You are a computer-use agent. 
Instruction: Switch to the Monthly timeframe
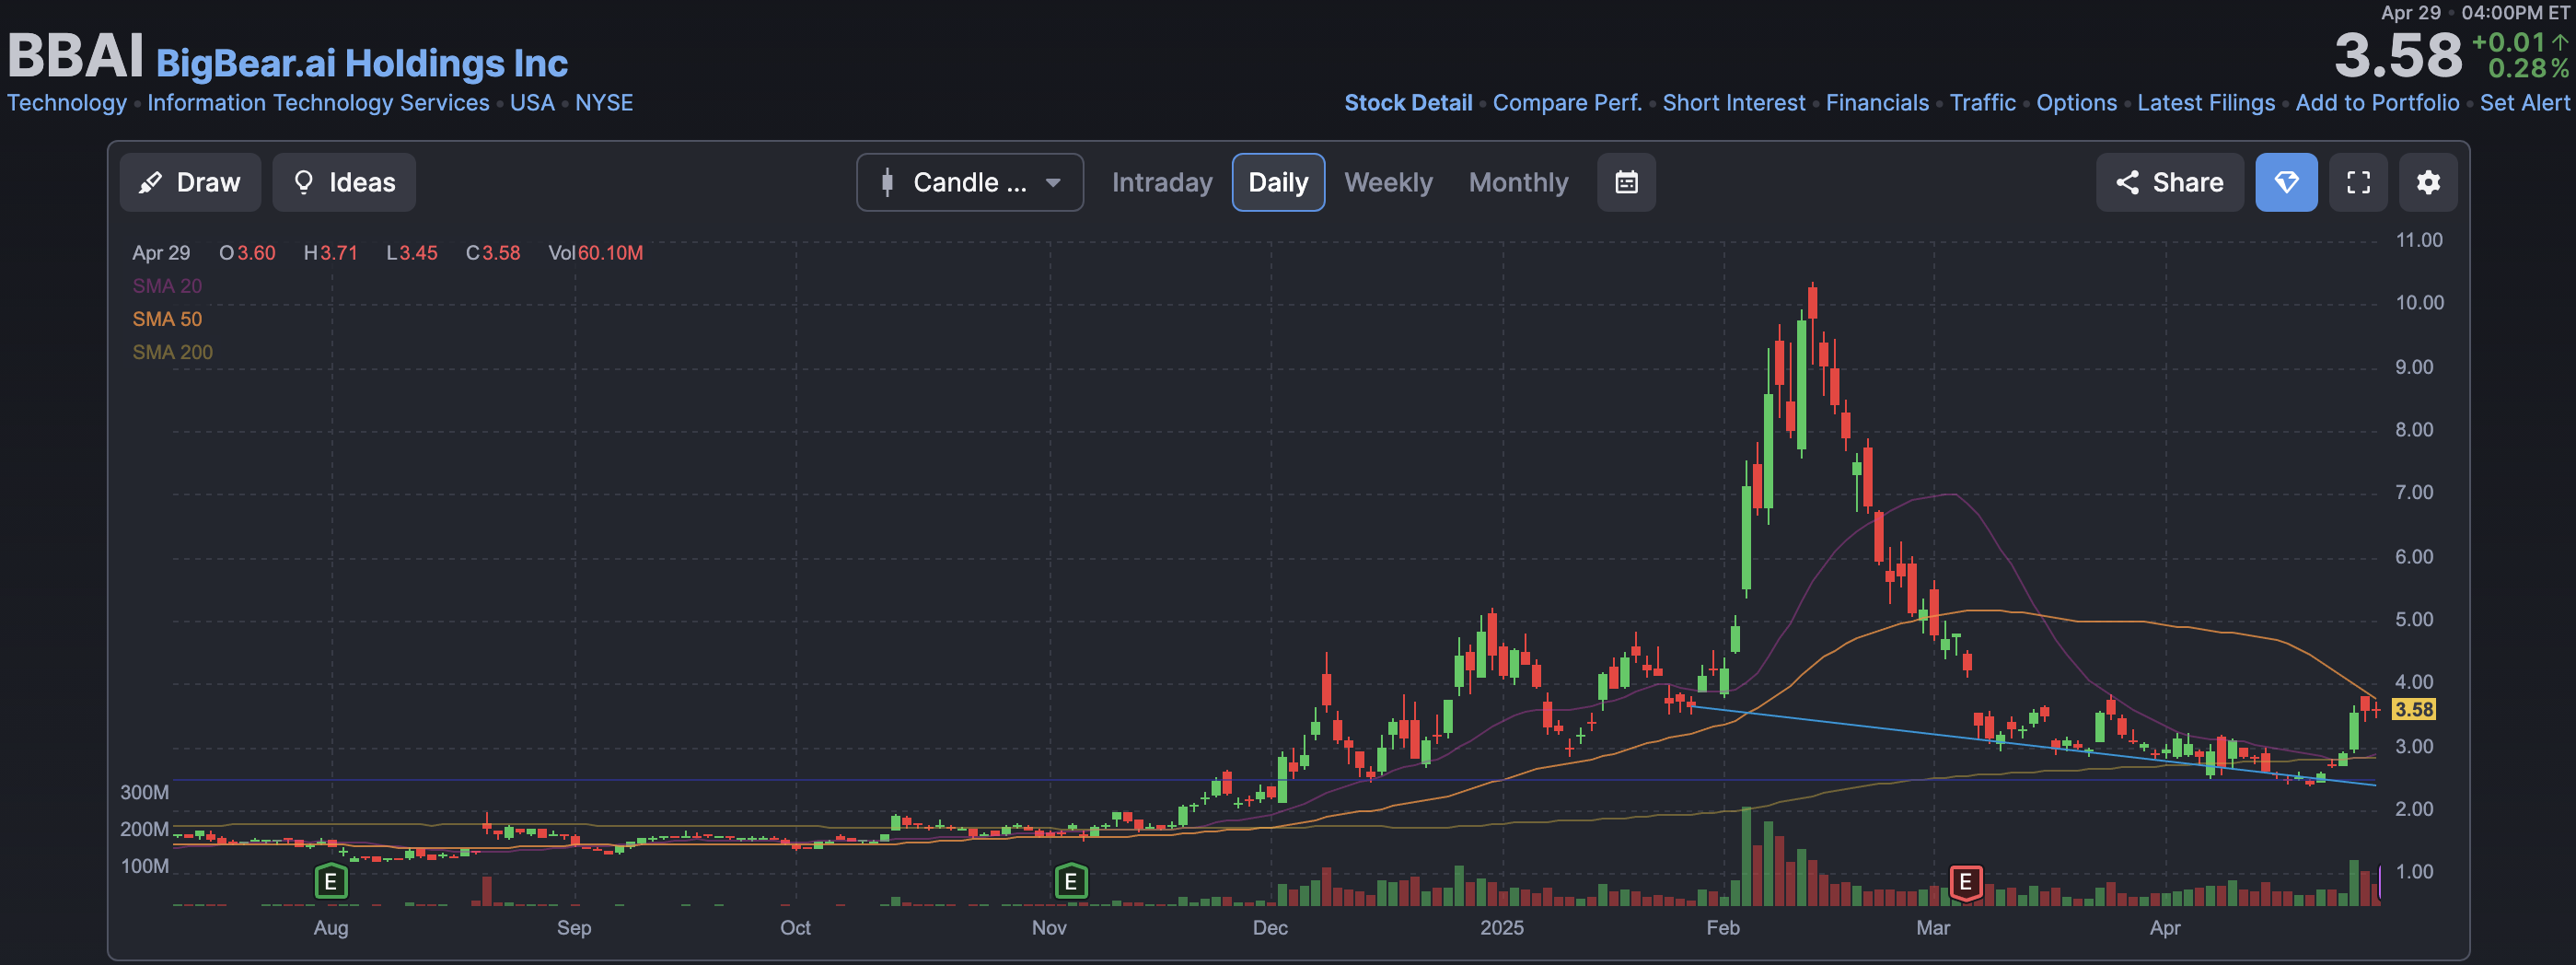coord(1518,182)
